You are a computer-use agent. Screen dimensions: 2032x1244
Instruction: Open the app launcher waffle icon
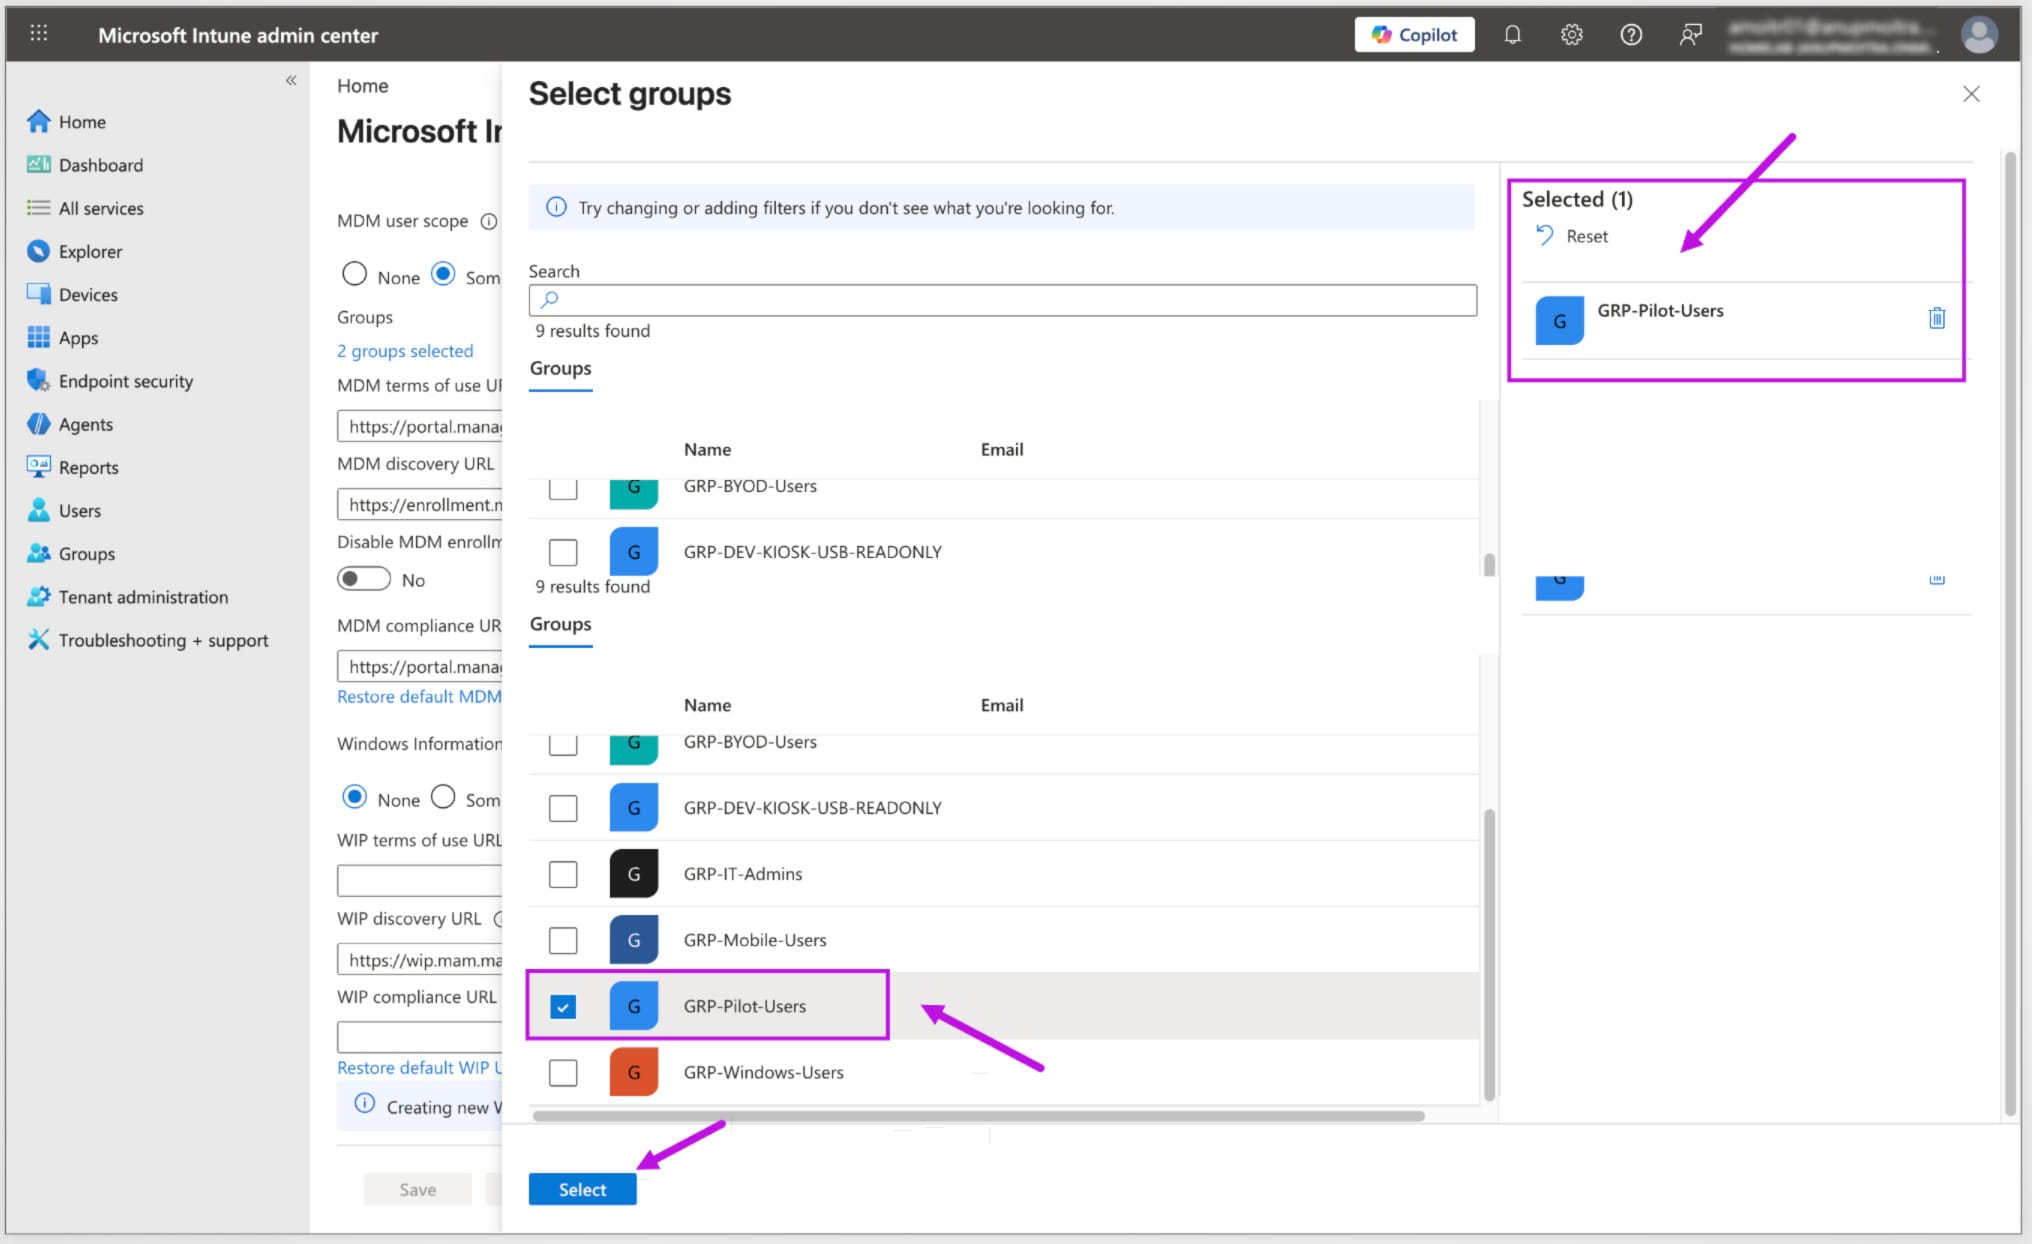point(39,34)
